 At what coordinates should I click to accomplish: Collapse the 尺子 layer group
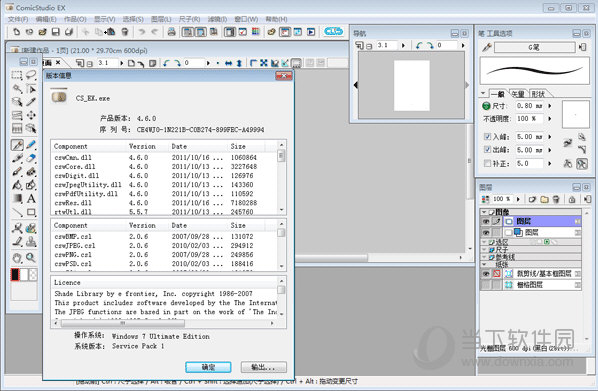tap(484, 249)
